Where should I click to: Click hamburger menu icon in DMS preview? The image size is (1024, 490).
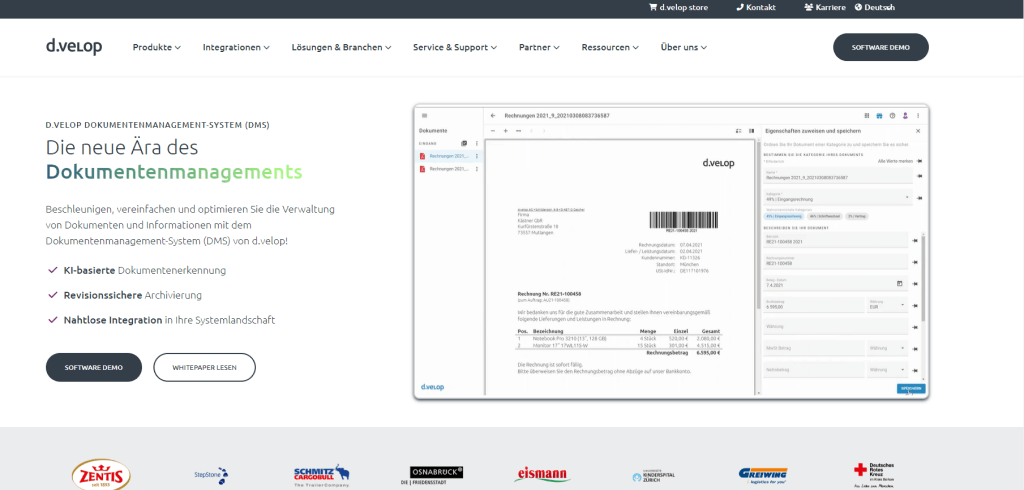424,116
